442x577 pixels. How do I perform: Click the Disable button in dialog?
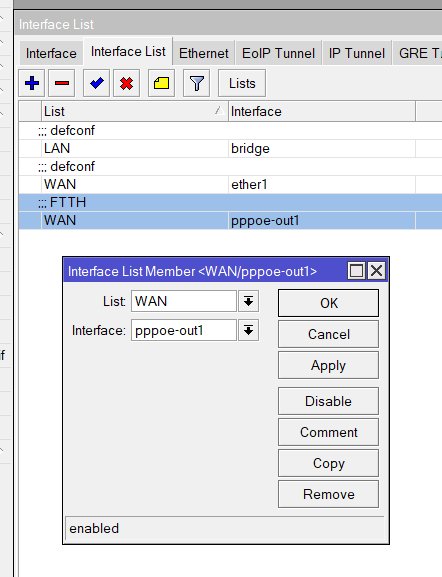point(328,401)
